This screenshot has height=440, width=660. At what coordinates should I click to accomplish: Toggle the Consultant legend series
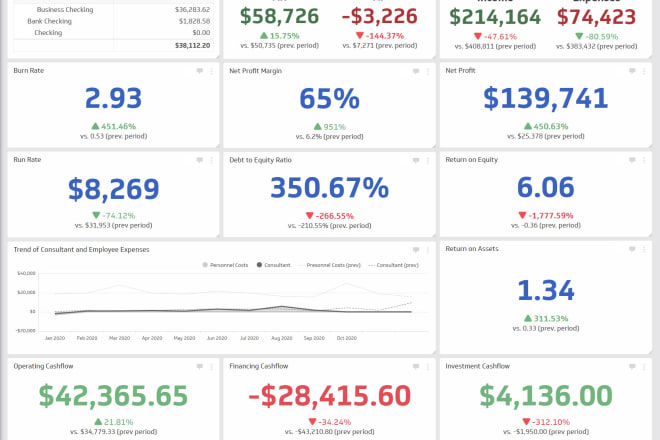click(274, 265)
